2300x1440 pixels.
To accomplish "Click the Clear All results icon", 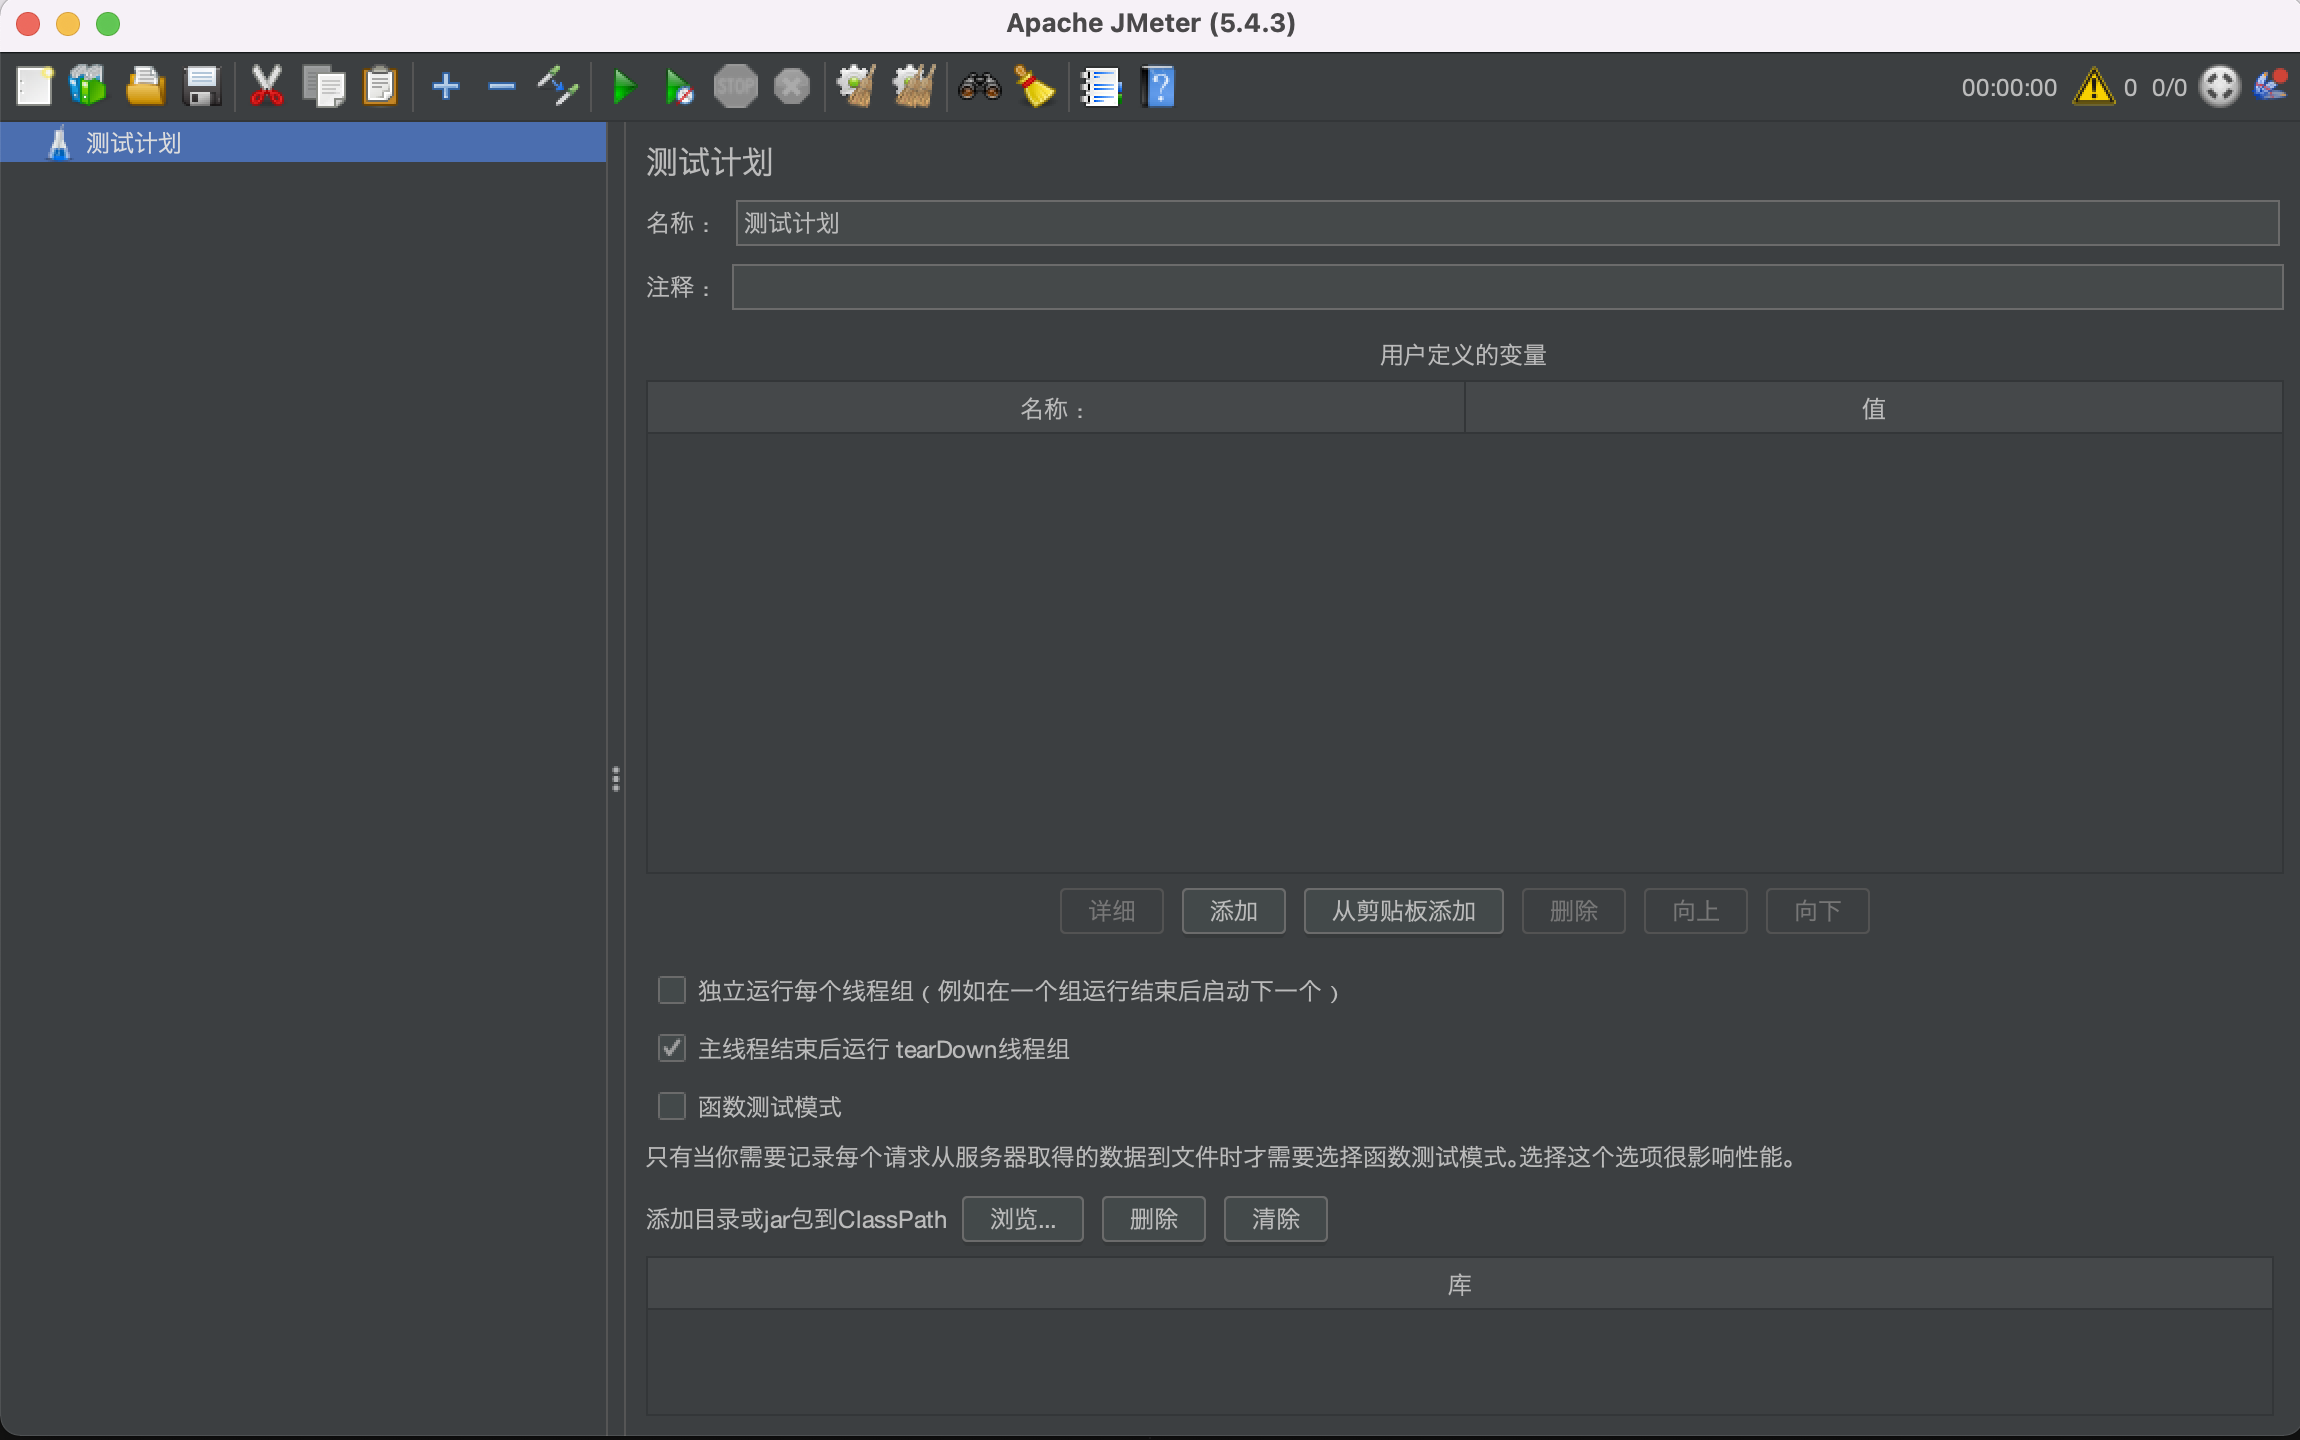I will click(x=913, y=87).
